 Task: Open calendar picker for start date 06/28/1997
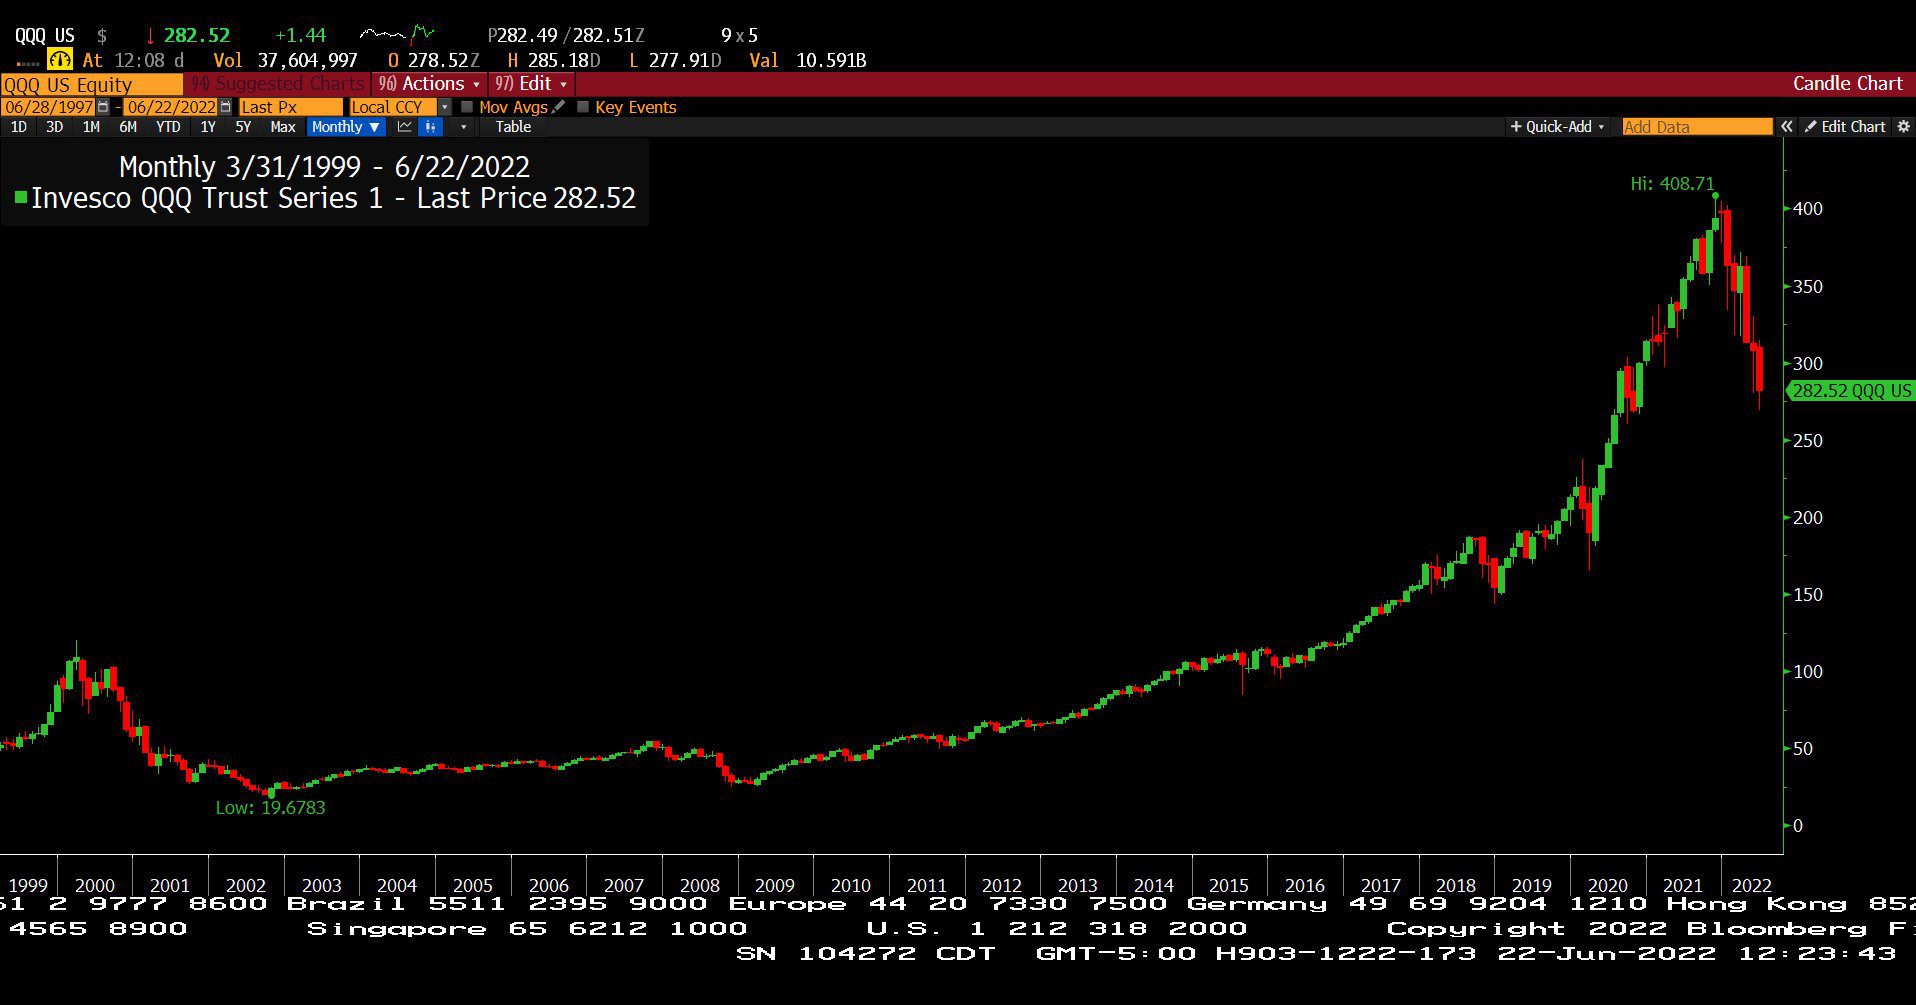(x=103, y=107)
